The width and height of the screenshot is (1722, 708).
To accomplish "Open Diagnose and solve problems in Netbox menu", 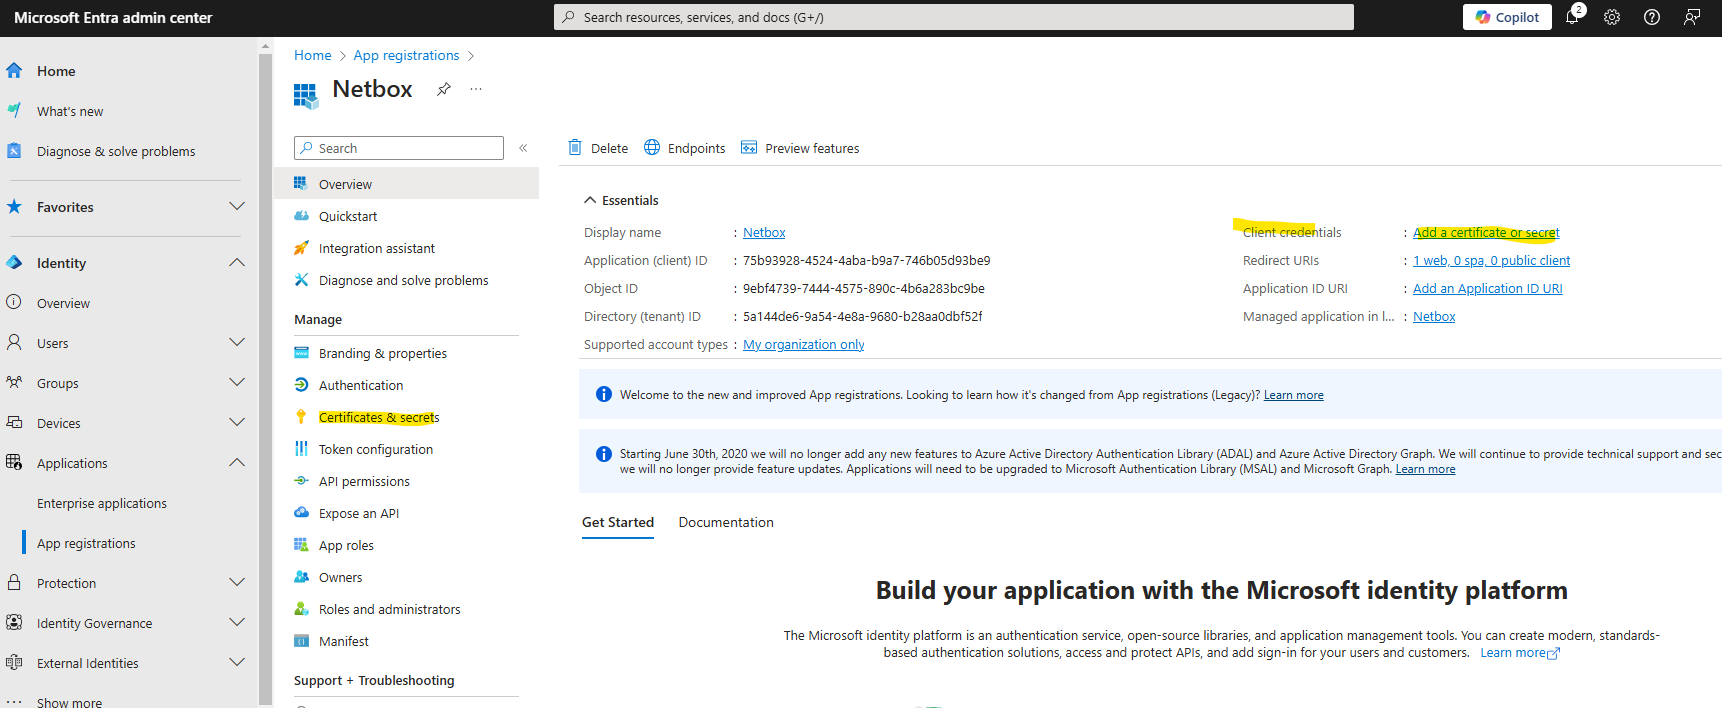I will tap(406, 280).
